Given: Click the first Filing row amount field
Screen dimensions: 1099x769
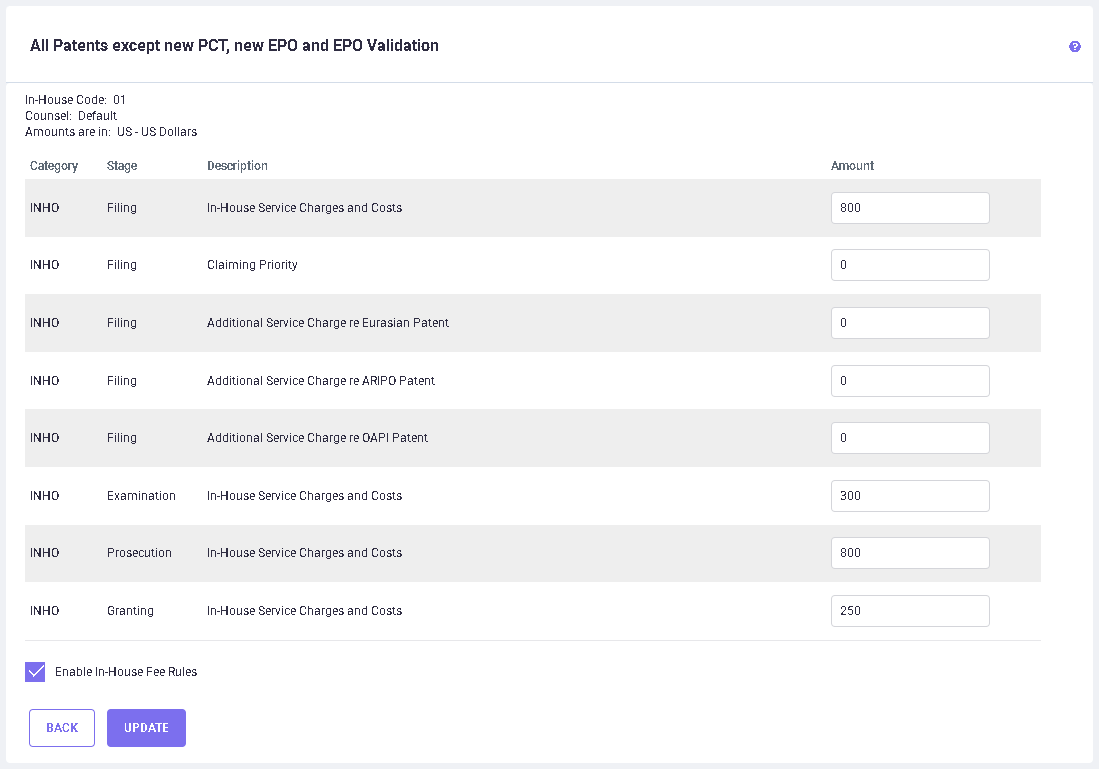Looking at the screenshot, I should click(x=909, y=208).
